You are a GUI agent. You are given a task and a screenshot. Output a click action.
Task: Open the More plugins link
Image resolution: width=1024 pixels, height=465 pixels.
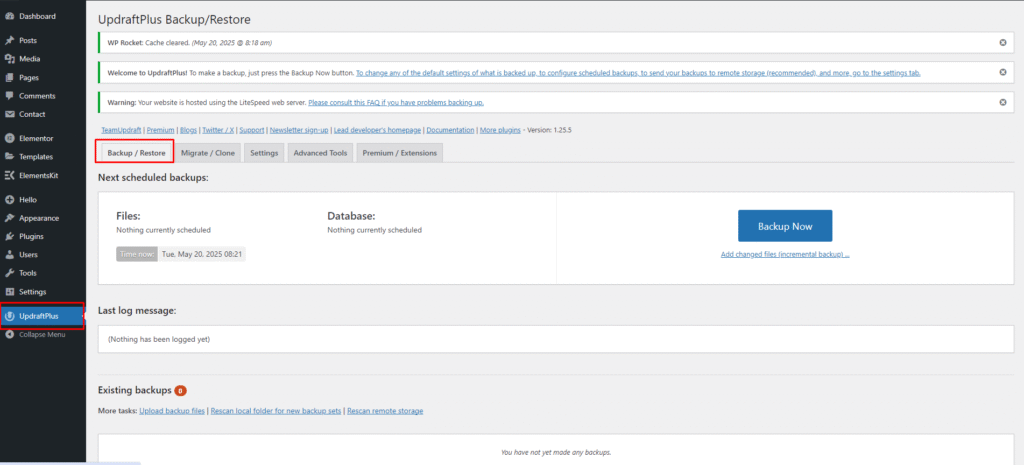click(500, 131)
